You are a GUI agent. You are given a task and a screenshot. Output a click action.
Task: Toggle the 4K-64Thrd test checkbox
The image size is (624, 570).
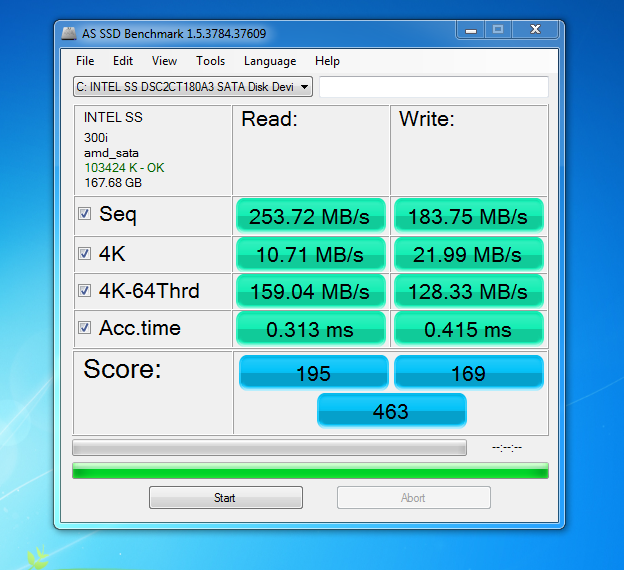click(84, 290)
